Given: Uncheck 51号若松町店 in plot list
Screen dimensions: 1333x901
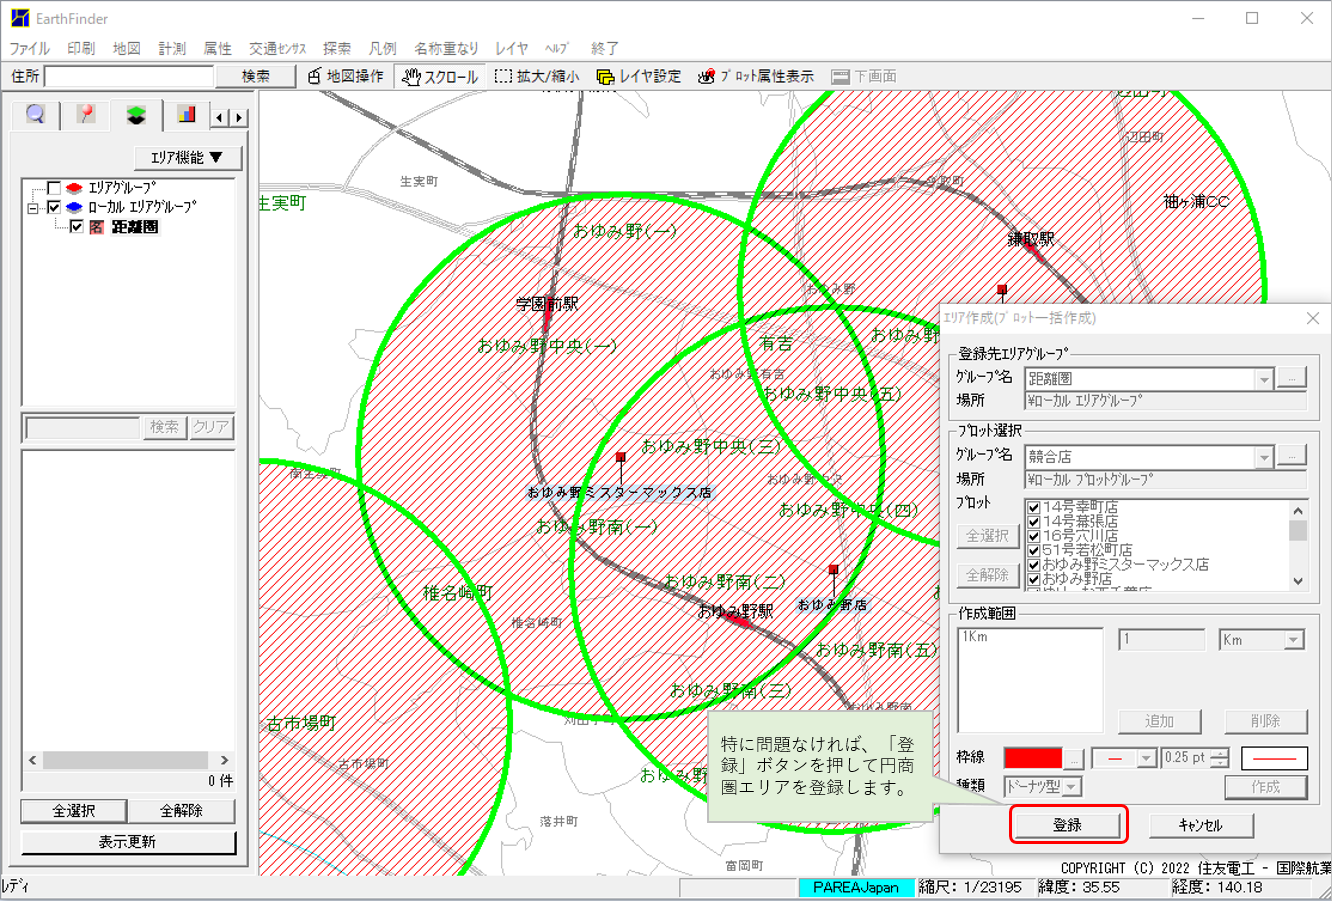Looking at the screenshot, I should 1034,551.
